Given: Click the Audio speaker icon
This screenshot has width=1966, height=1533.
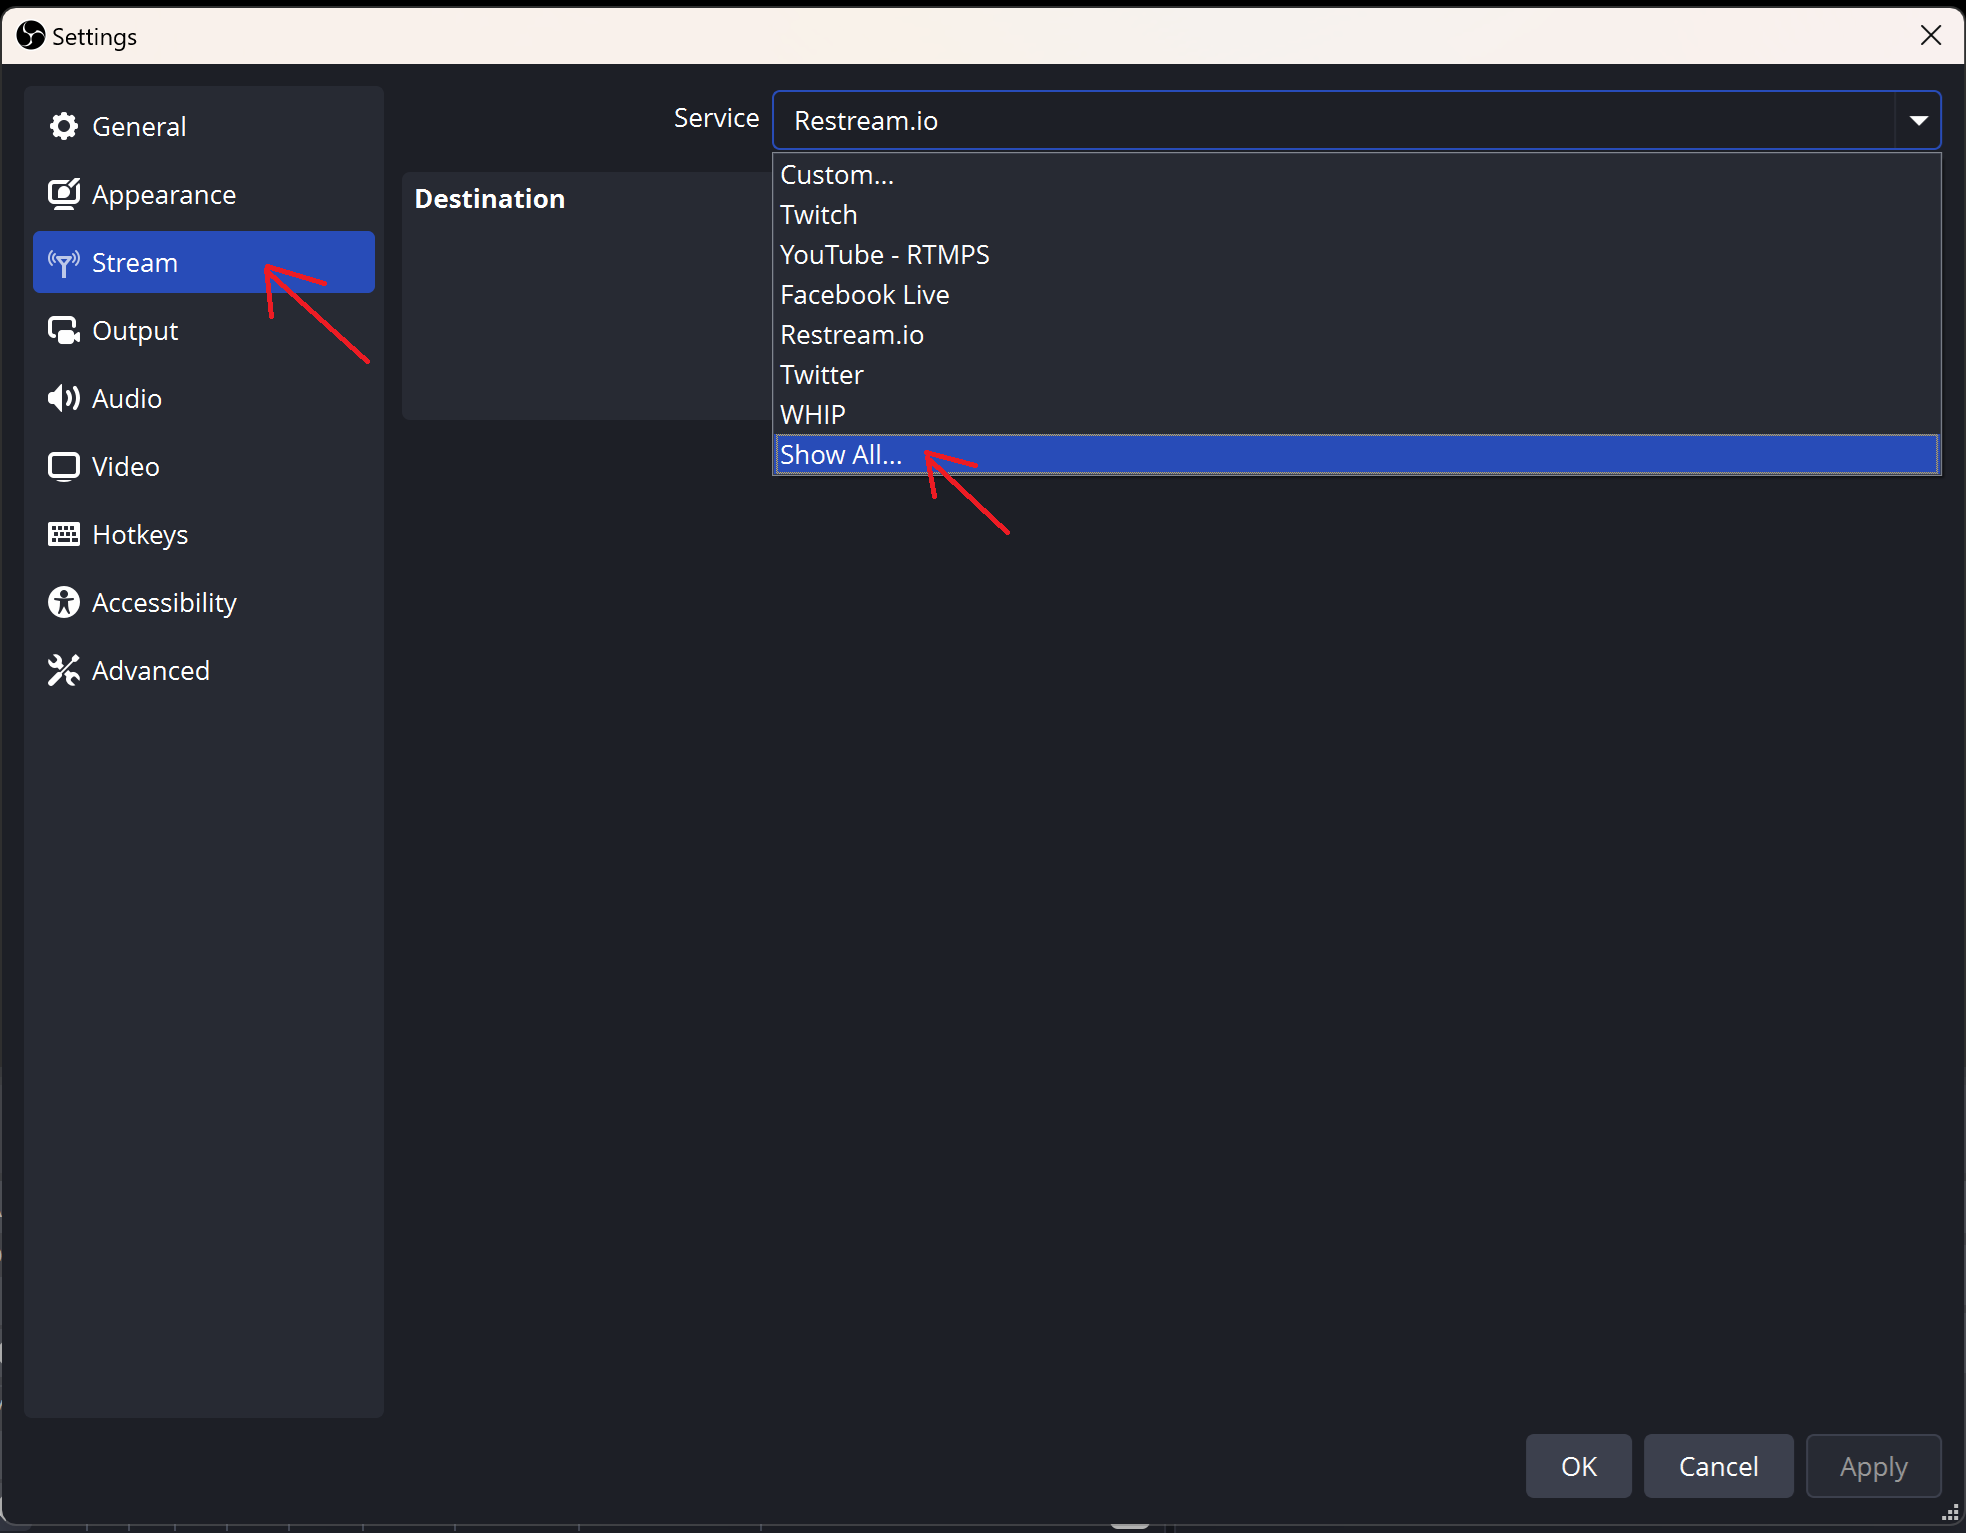Looking at the screenshot, I should tap(64, 398).
